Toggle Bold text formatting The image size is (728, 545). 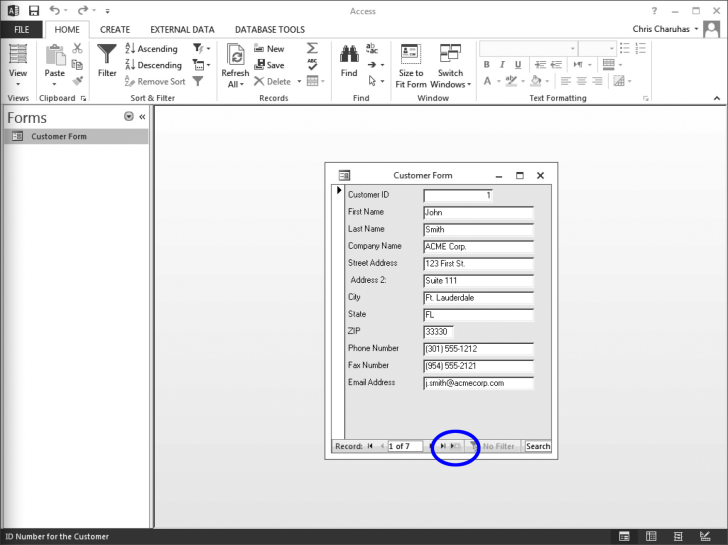point(487,65)
